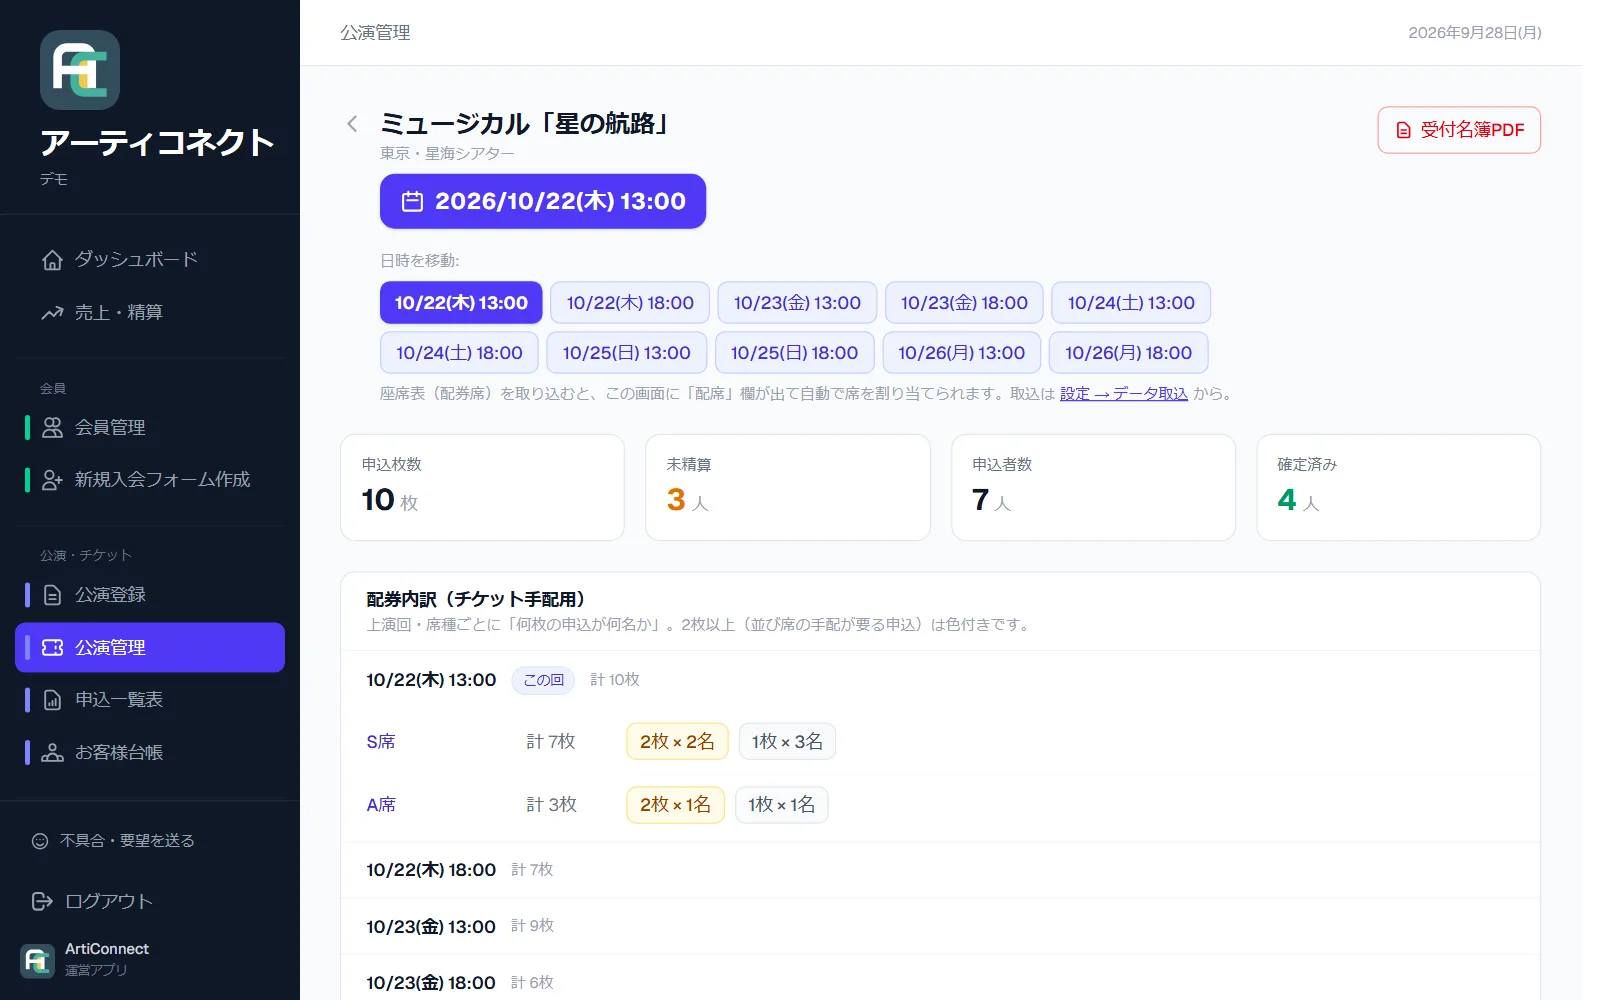Viewport: 1600px width, 1000px height.
Task: Click the S席 2枚×2名 highlighted chip
Action: [x=677, y=742]
